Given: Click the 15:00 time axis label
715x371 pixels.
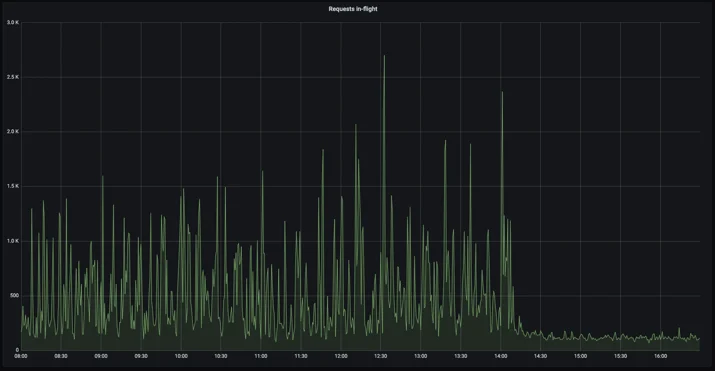Looking at the screenshot, I should pyautogui.click(x=580, y=356).
